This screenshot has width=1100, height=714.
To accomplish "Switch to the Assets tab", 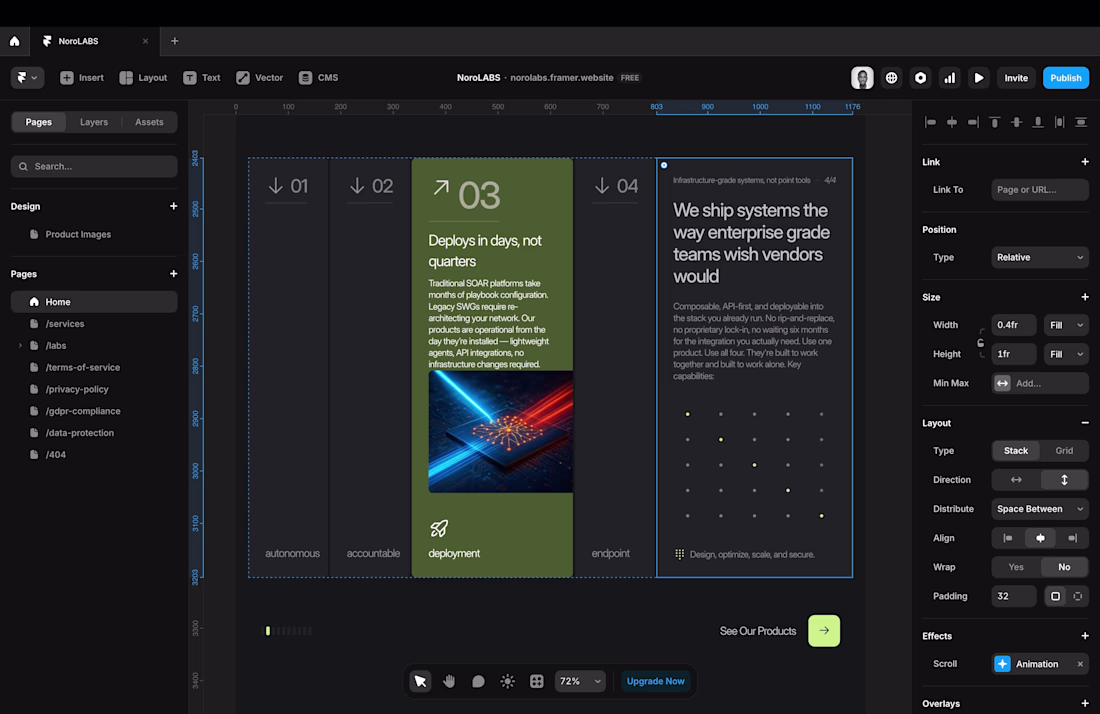I will [x=149, y=122].
